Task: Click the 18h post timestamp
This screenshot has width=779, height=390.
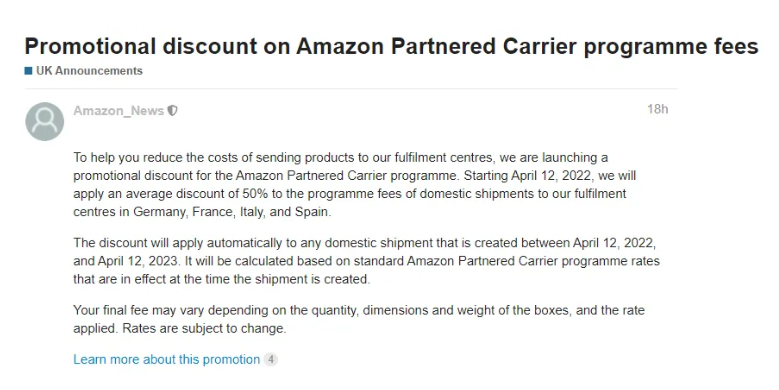Action: (657, 109)
